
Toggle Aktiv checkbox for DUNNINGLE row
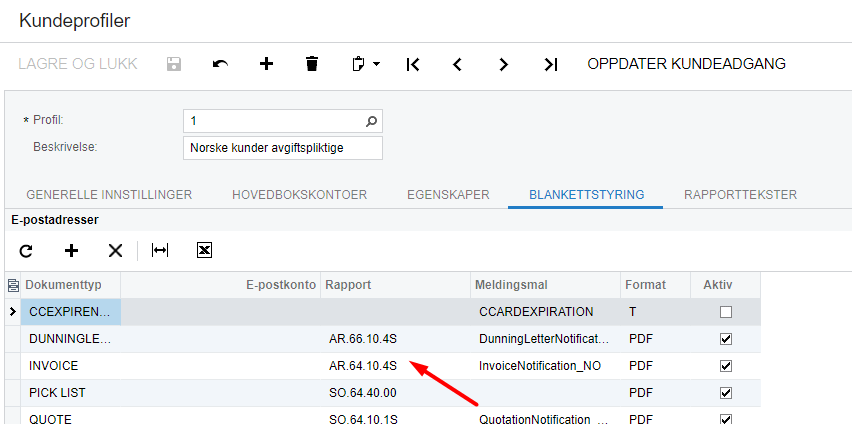click(725, 339)
